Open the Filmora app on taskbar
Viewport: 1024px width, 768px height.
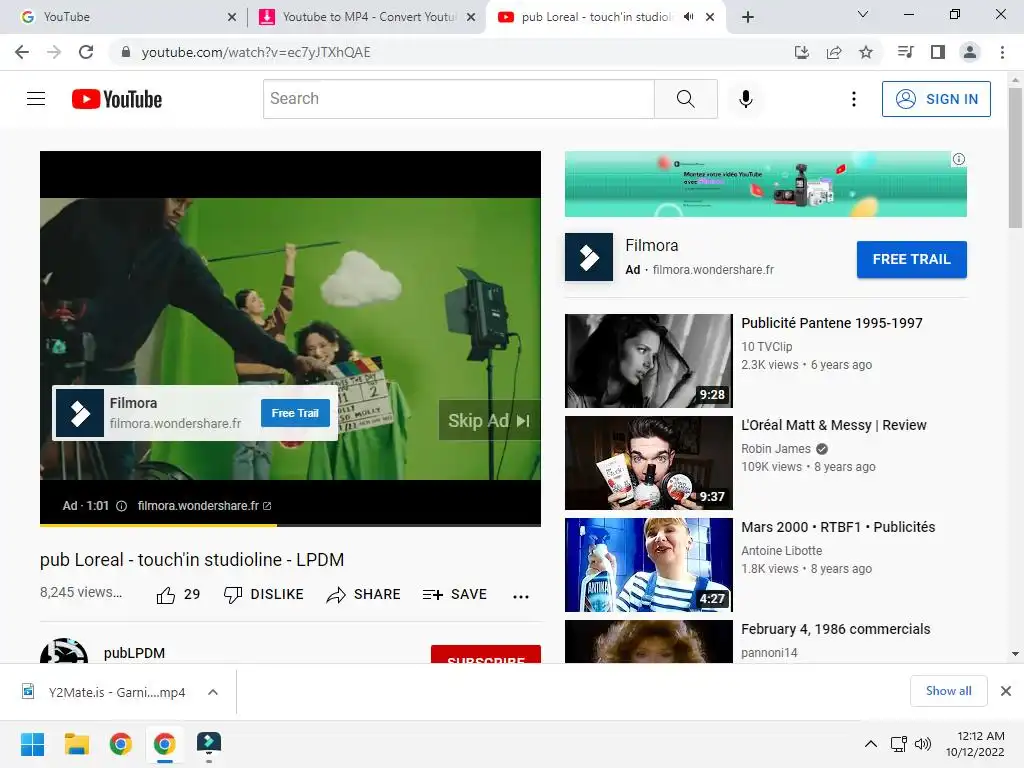209,744
